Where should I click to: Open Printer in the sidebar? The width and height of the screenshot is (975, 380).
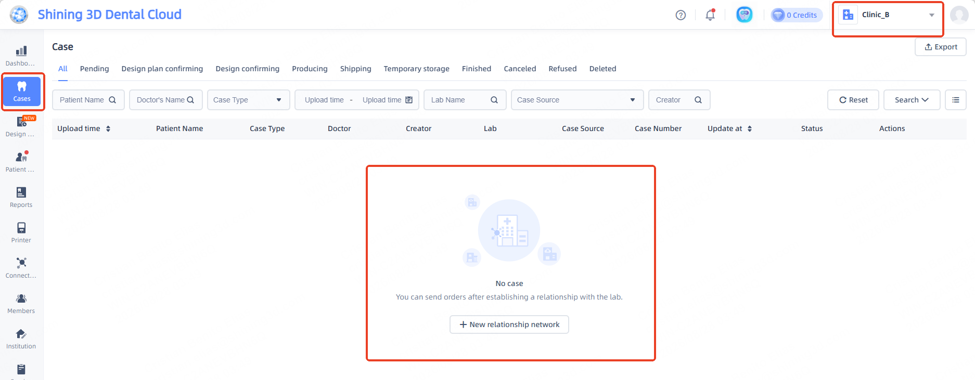[21, 233]
